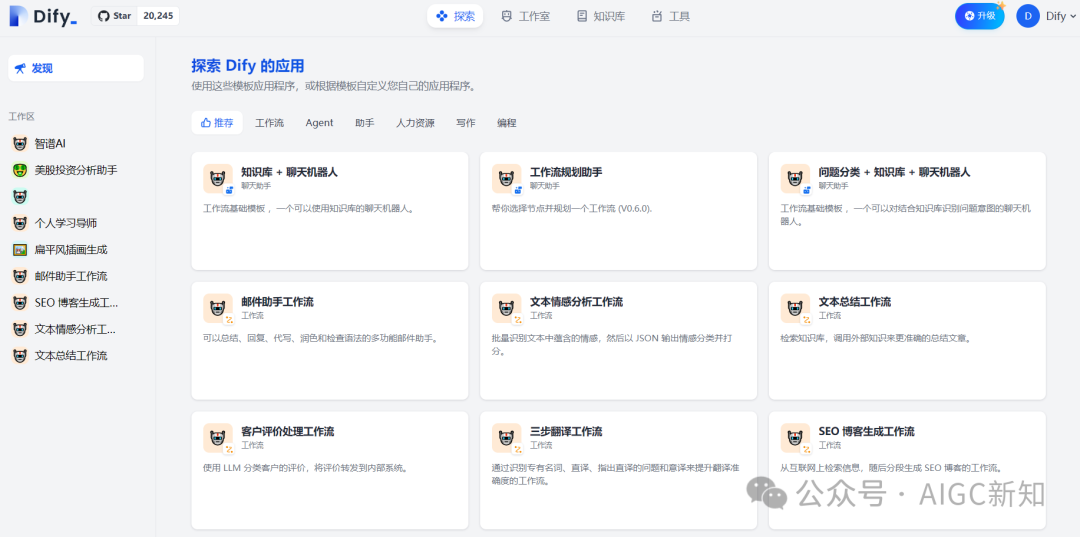This screenshot has width=1080, height=537.
Task: Click the 邮件助手工作流 card title
Action: point(278,302)
